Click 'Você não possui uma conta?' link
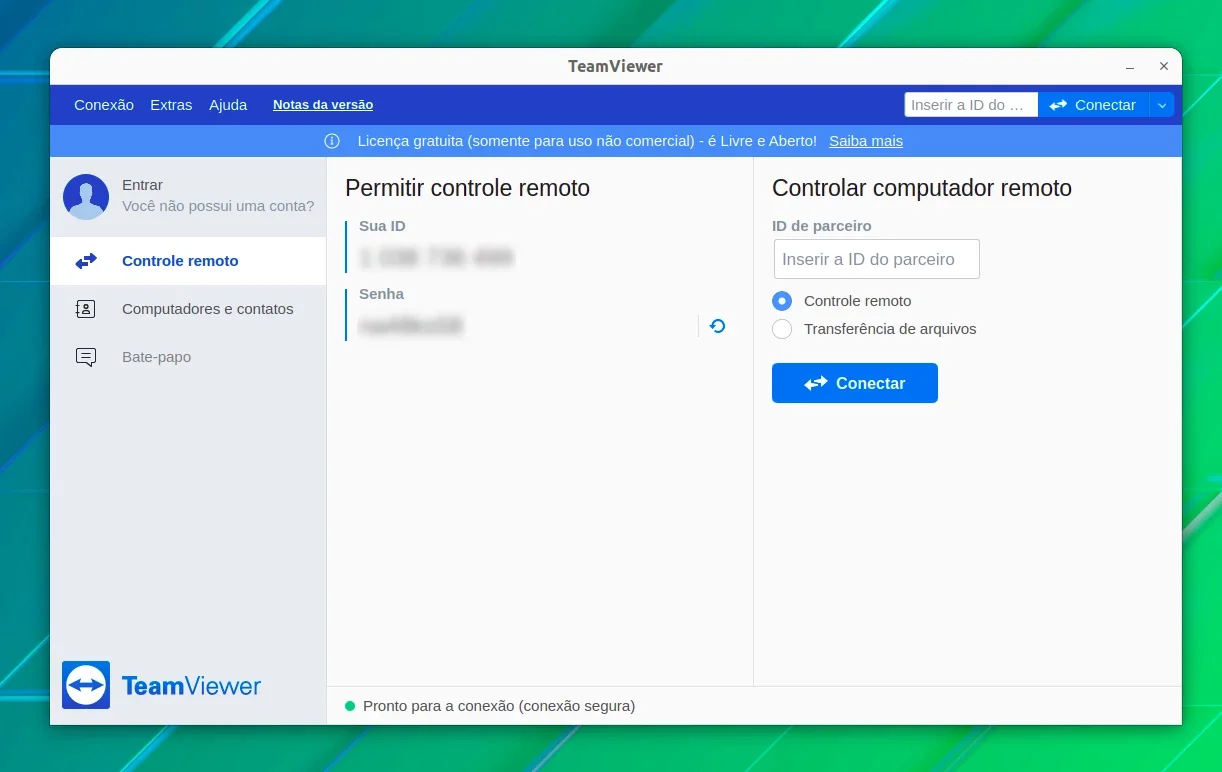 218,206
